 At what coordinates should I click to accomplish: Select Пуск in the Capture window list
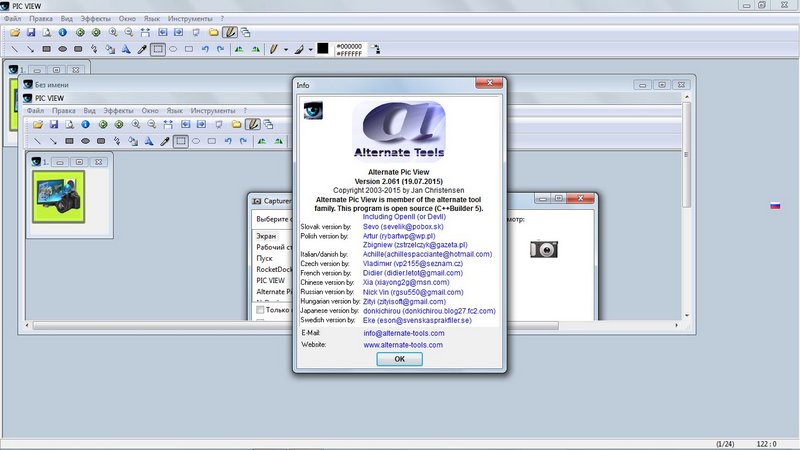(264, 258)
